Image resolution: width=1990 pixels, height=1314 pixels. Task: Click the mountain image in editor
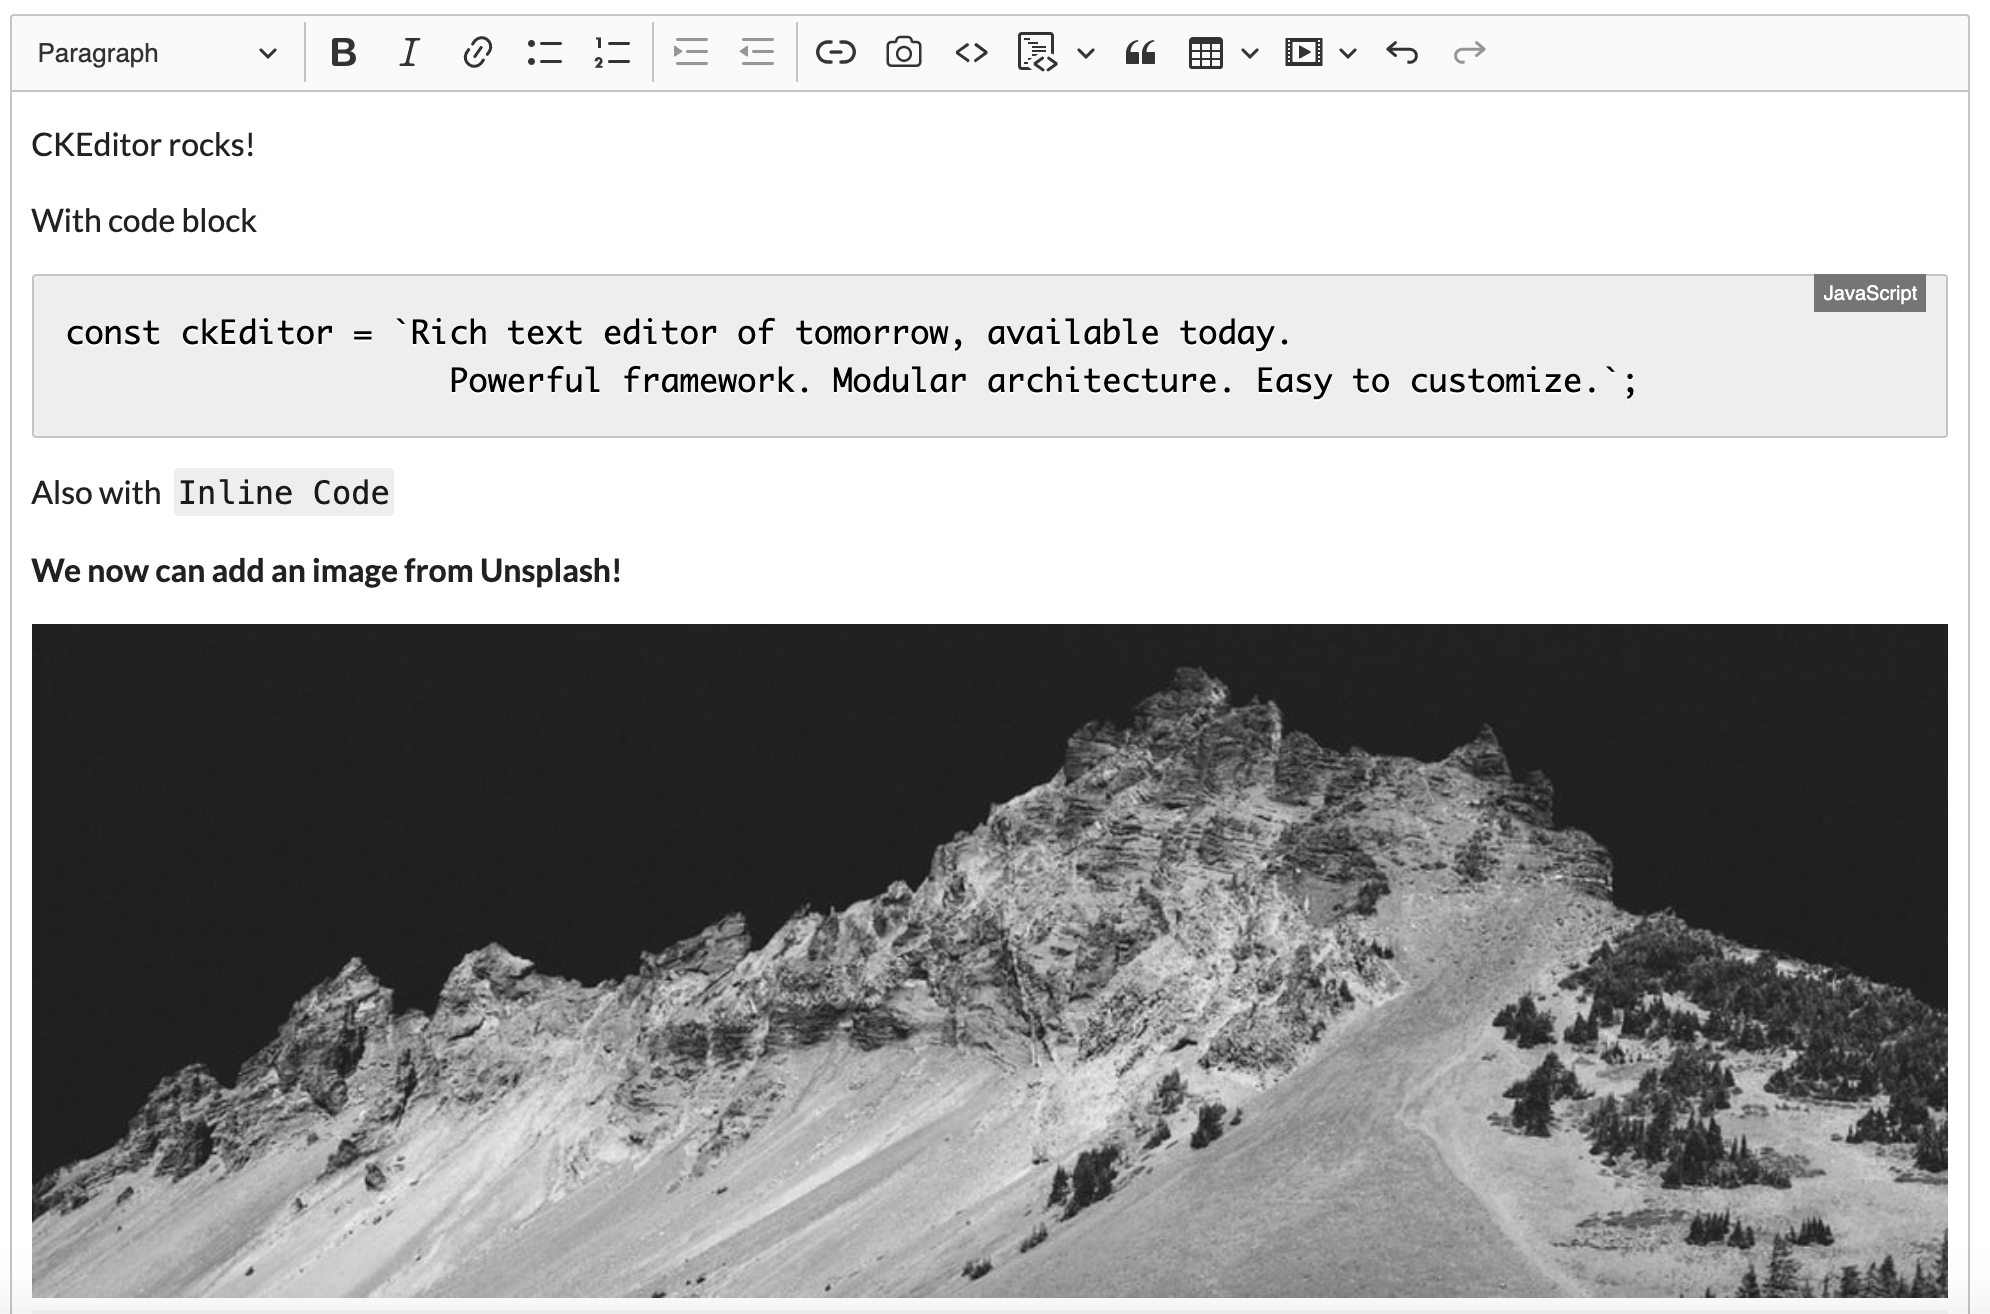[x=989, y=960]
